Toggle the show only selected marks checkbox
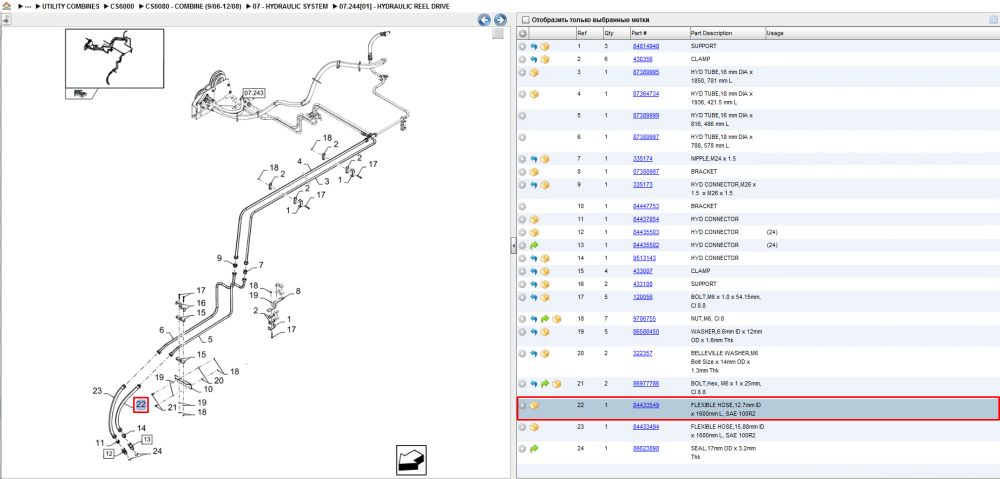Image resolution: width=1000 pixels, height=479 pixels. pyautogui.click(x=526, y=20)
